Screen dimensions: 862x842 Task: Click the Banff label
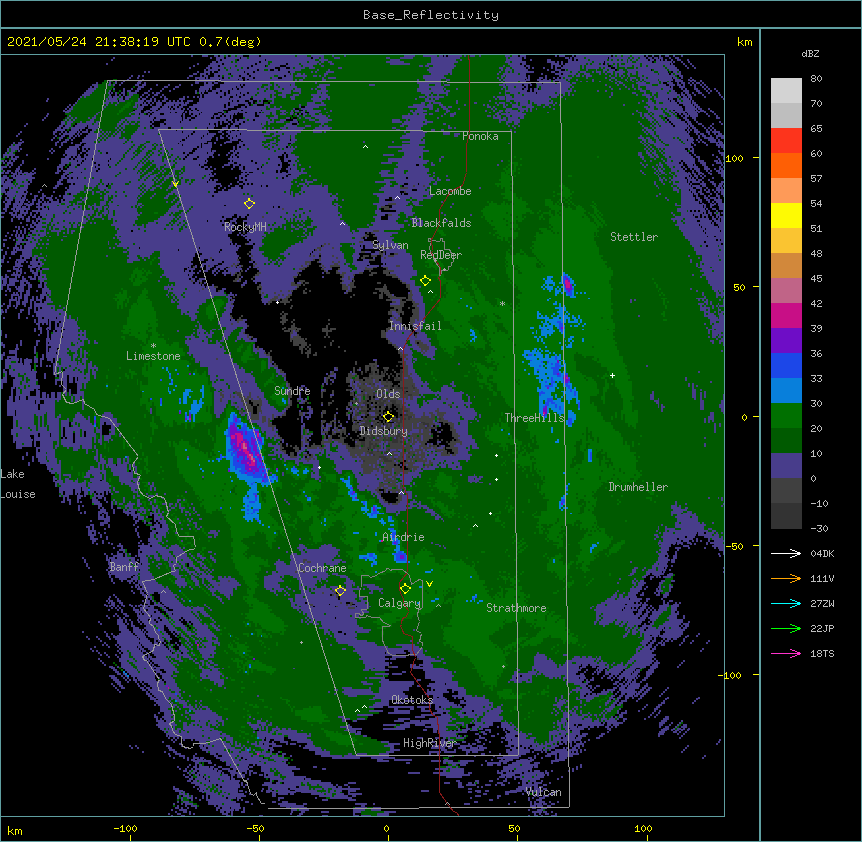coord(124,567)
